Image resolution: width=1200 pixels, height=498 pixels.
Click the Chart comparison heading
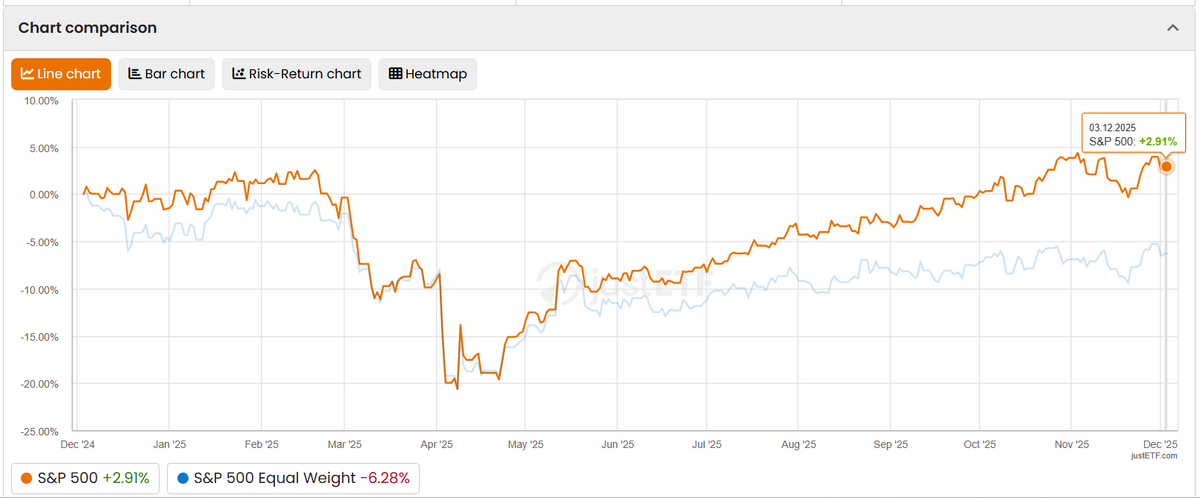coord(88,28)
